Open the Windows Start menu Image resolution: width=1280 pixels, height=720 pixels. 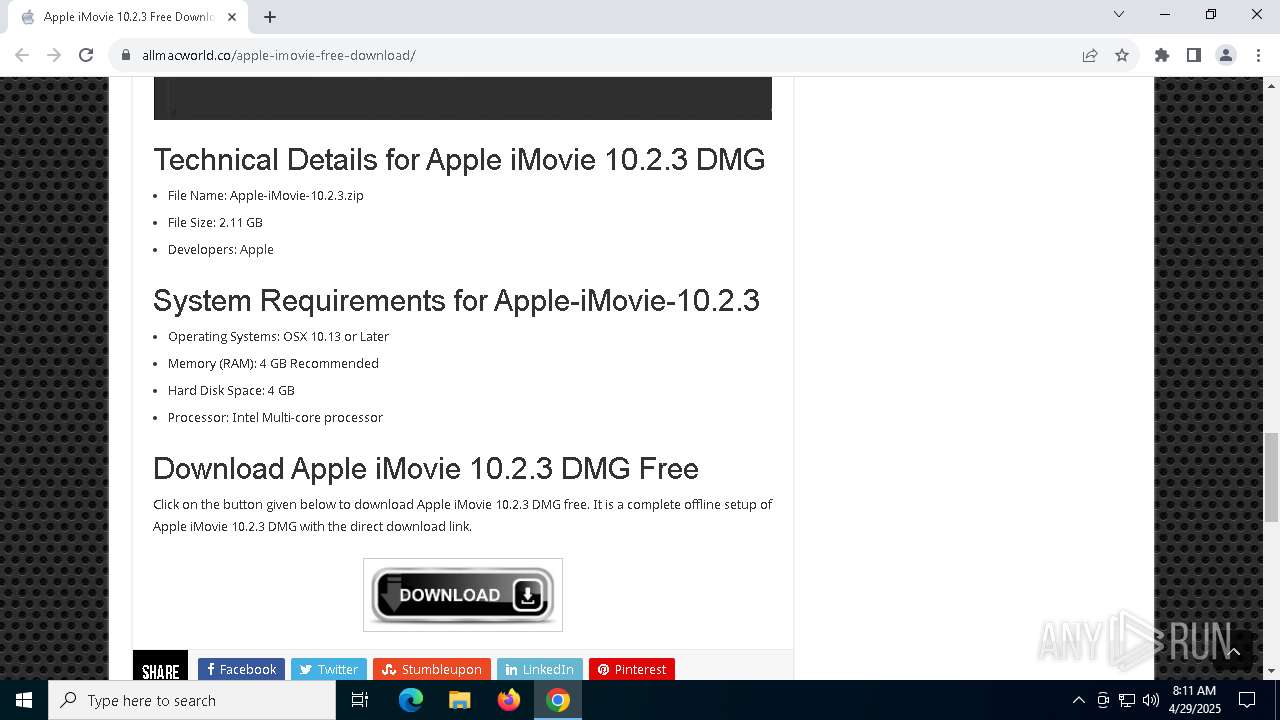pos(24,700)
